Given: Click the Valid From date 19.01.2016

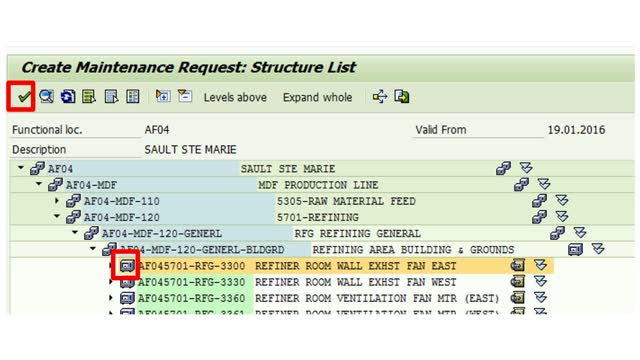Looking at the screenshot, I should pos(576,130).
